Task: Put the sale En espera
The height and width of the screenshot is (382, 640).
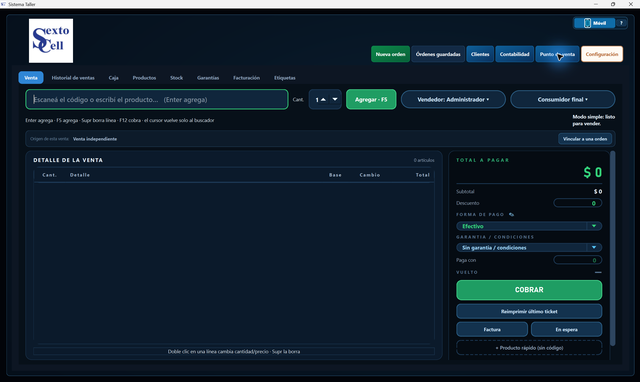Action: (566, 329)
